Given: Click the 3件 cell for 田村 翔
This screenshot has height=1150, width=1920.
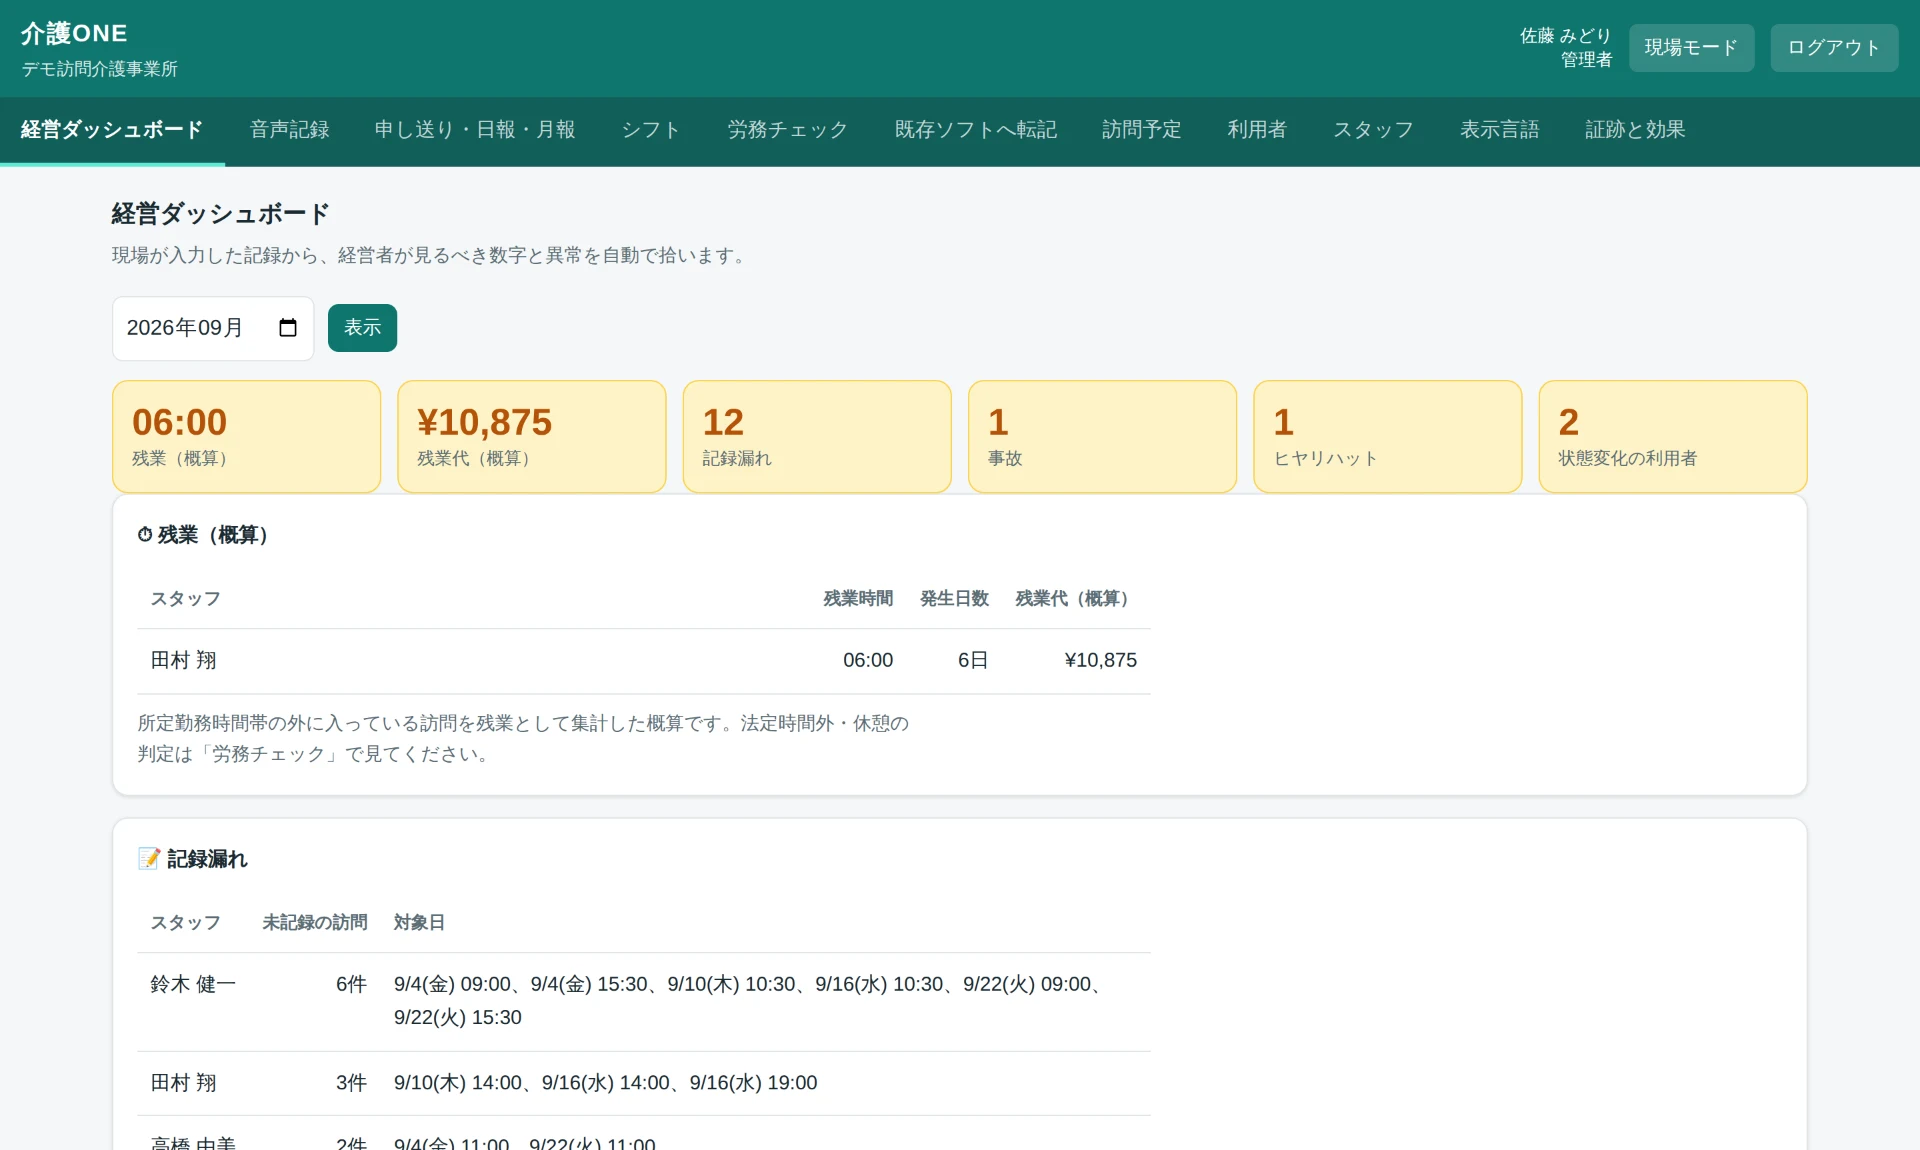Looking at the screenshot, I should (x=351, y=1083).
